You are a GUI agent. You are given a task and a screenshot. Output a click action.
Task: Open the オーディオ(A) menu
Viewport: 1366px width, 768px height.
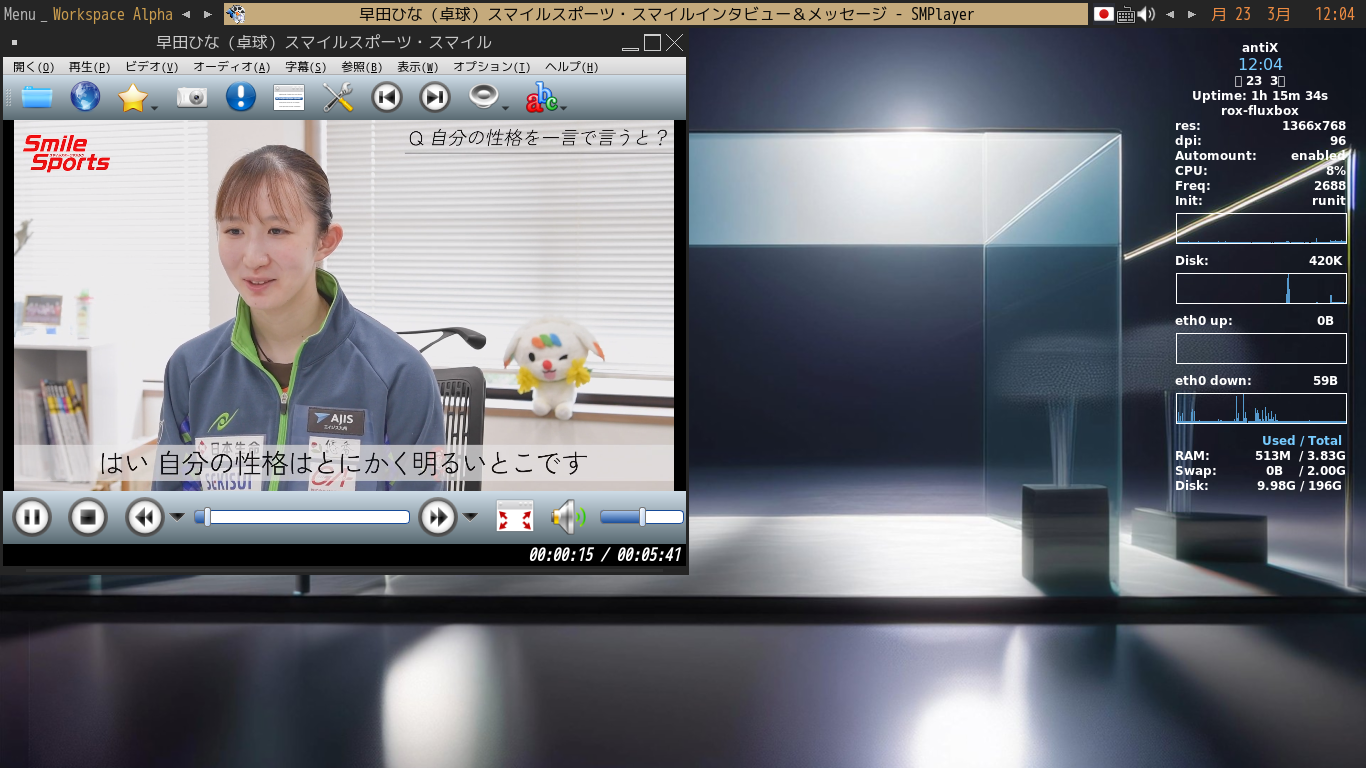tap(231, 67)
